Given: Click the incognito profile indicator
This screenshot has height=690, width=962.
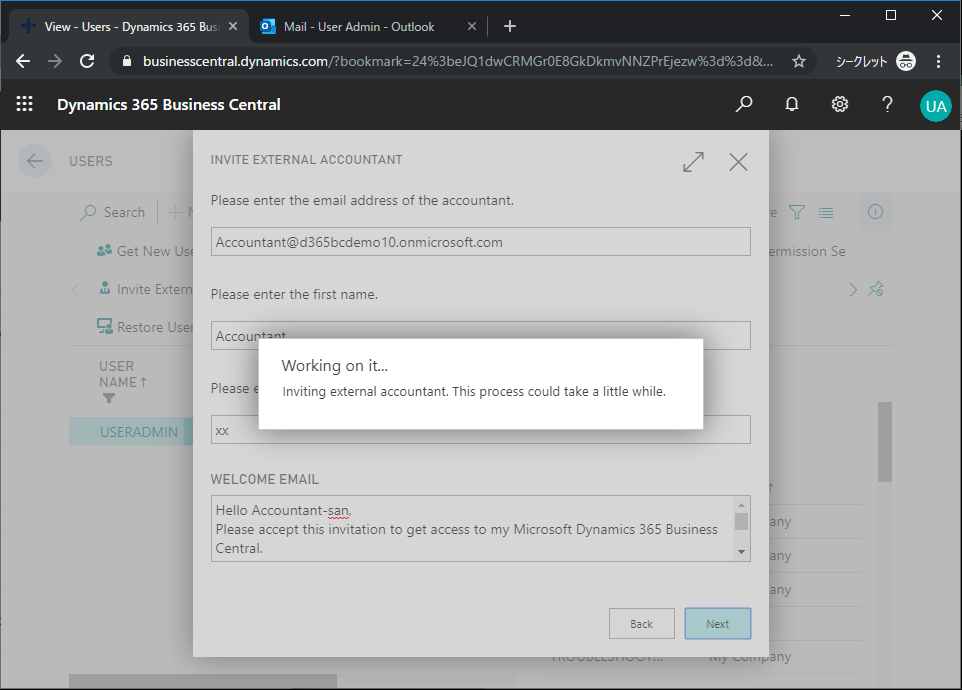Looking at the screenshot, I should (x=875, y=61).
